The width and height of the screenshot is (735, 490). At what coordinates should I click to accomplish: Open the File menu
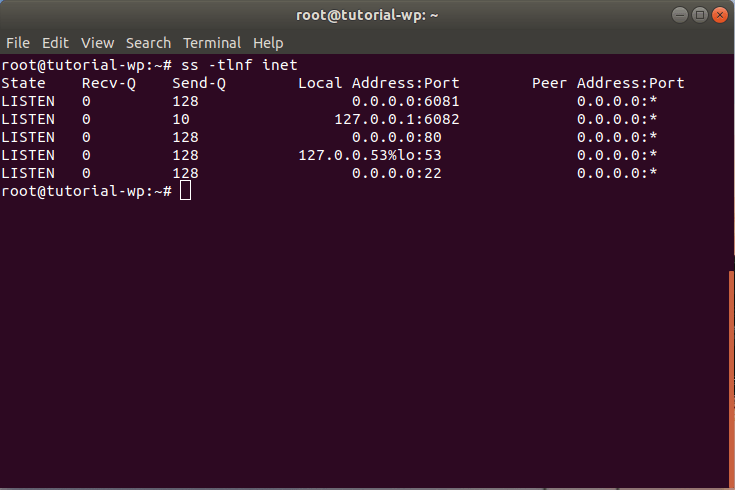(x=18, y=43)
